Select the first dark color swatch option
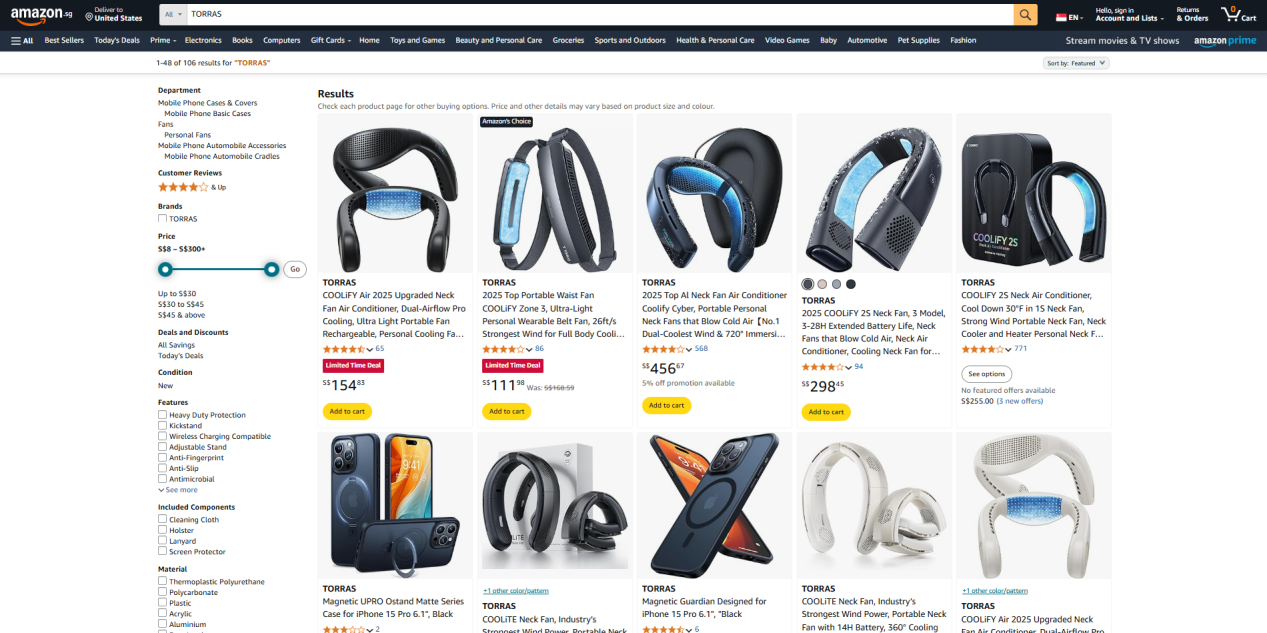 808,284
